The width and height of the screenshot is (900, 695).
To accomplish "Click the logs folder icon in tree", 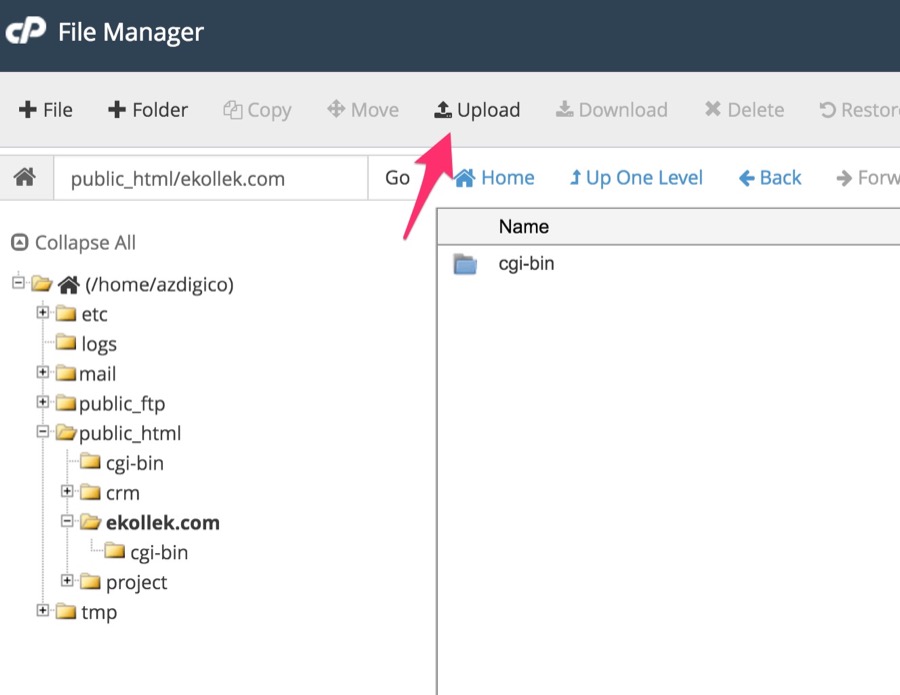I will pos(66,343).
